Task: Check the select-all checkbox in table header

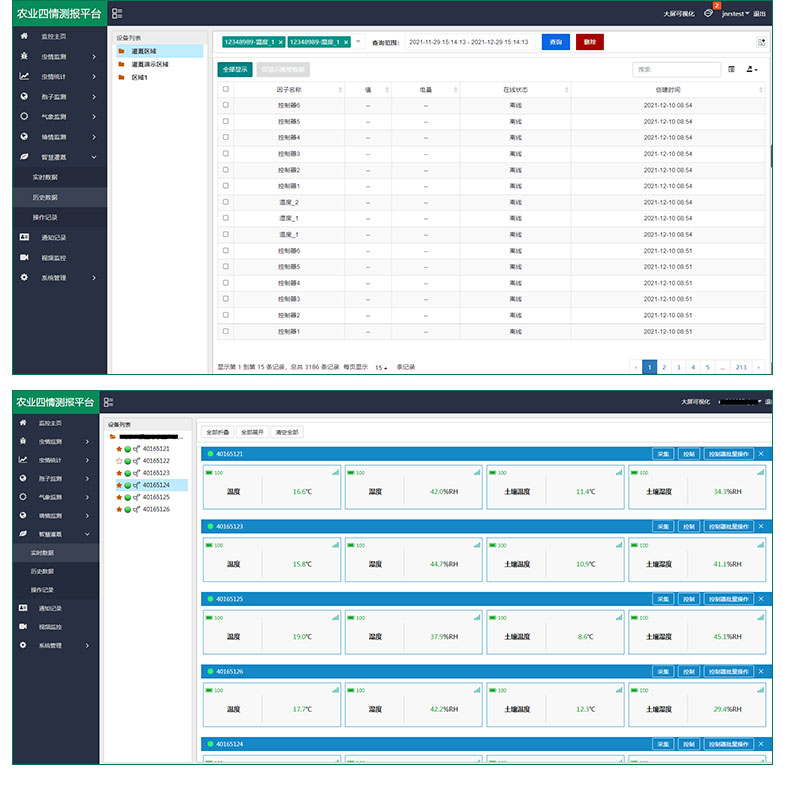Action: click(x=225, y=89)
